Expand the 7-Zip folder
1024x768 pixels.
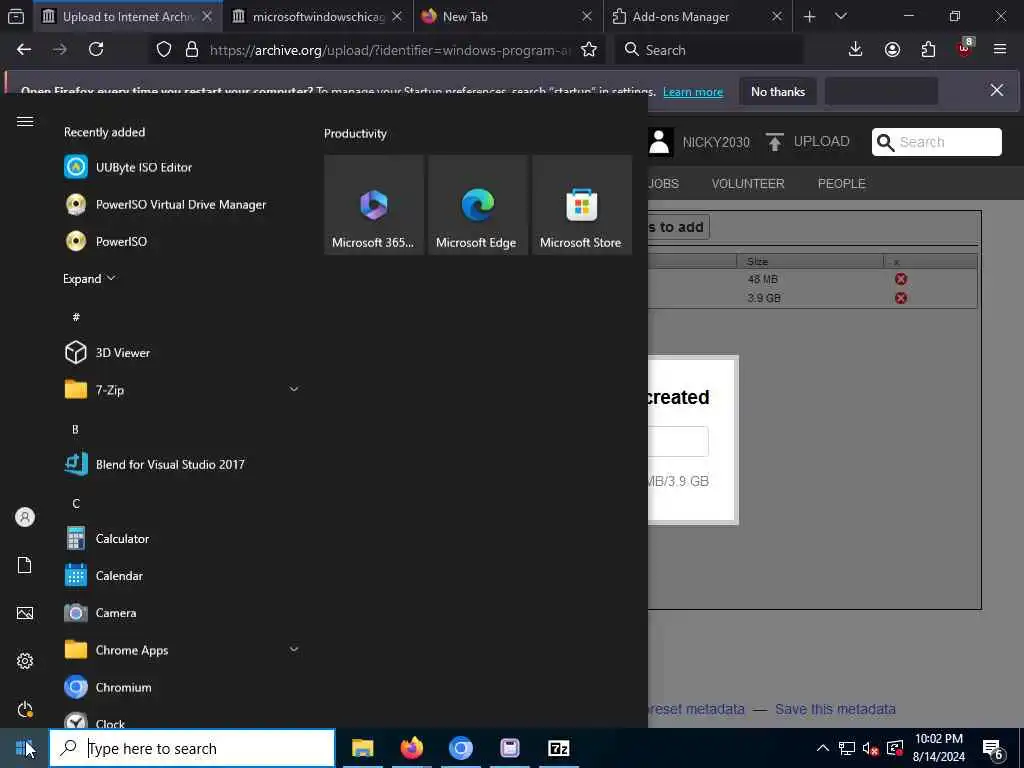coord(294,390)
